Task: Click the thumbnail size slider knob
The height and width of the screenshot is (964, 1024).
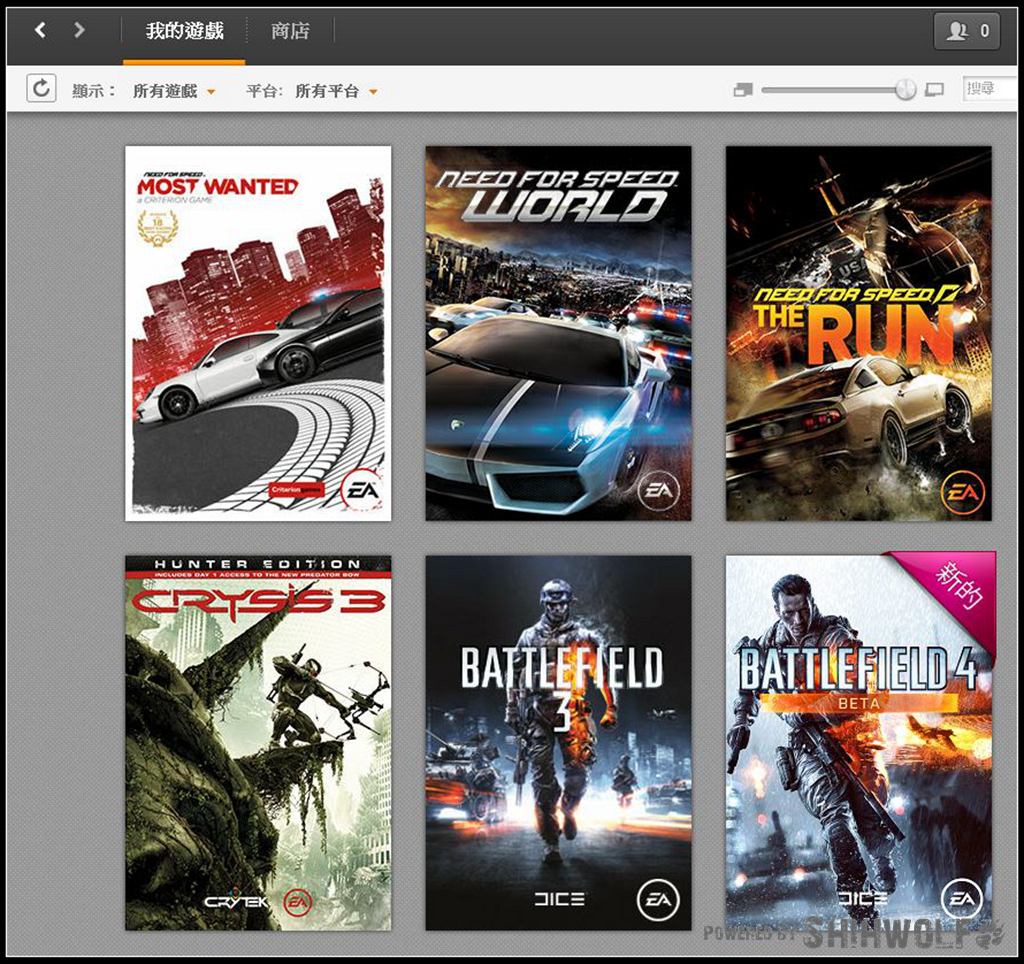Action: point(906,89)
